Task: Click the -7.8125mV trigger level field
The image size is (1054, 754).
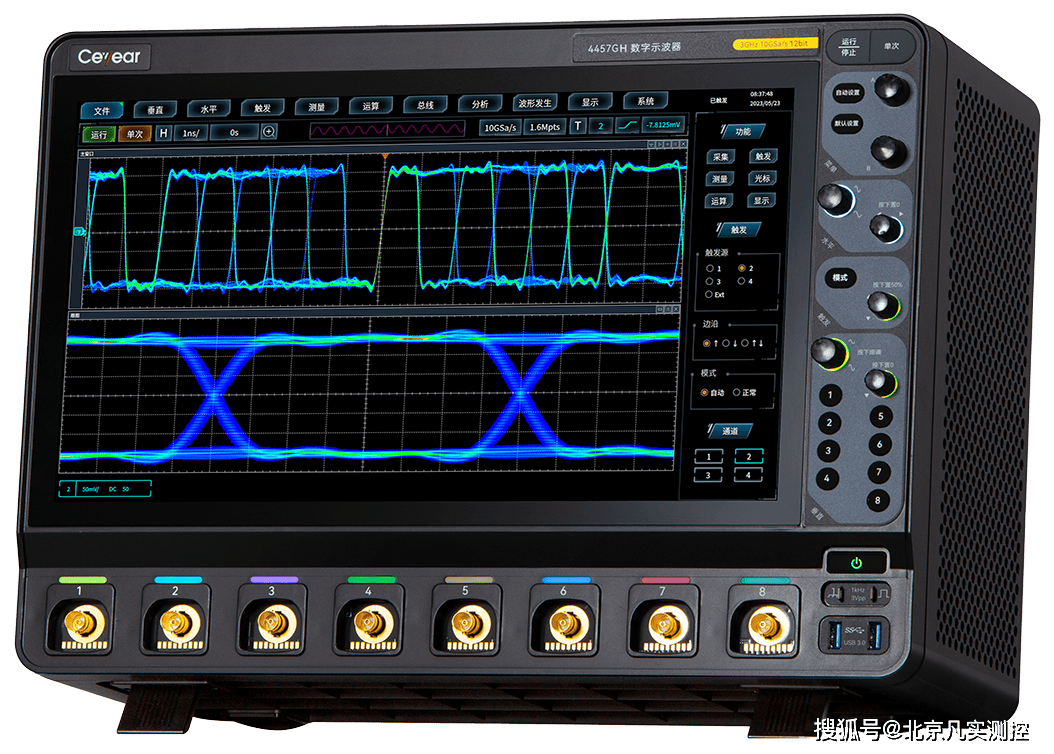Action: 663,125
